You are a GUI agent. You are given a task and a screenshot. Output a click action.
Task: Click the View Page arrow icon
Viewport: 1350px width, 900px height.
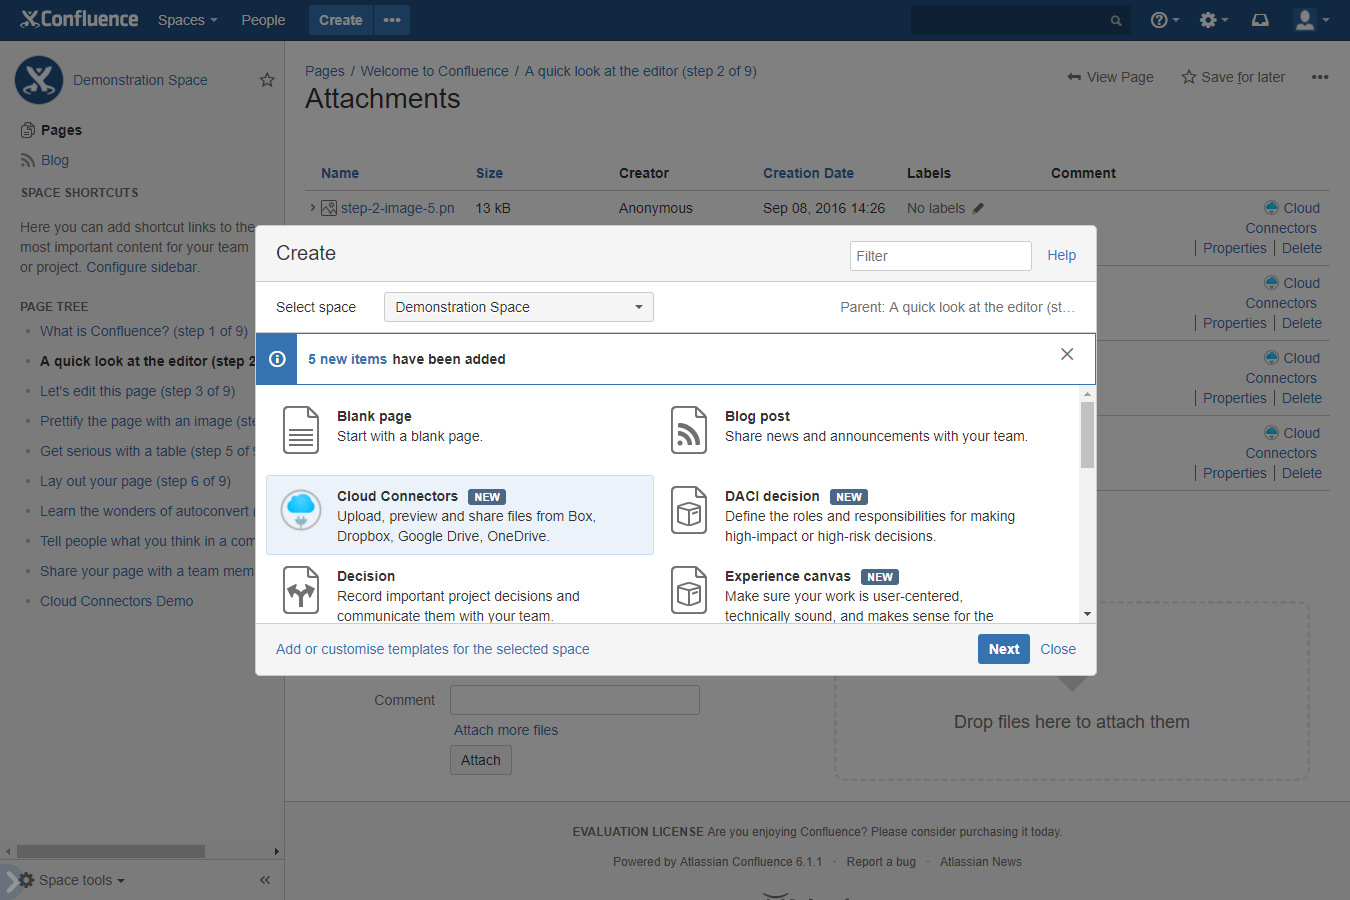[x=1074, y=77]
